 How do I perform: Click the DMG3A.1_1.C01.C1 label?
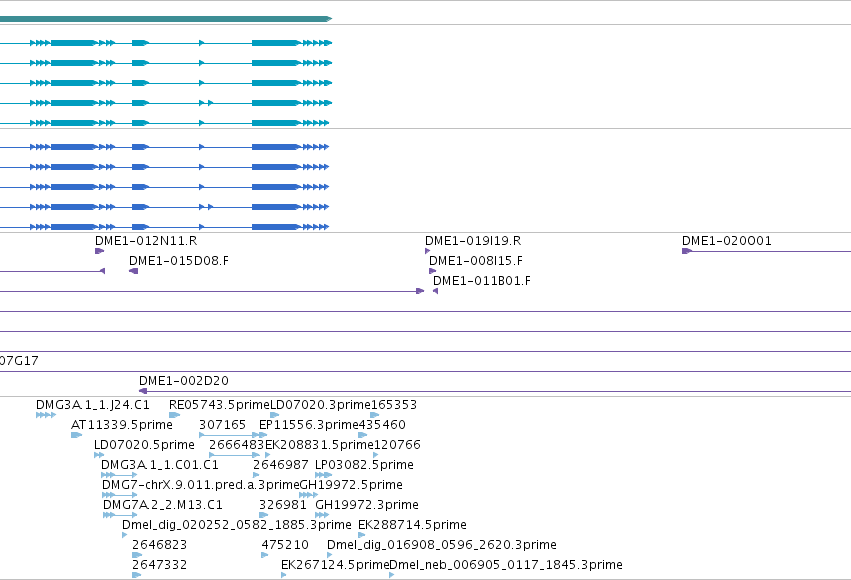(x=160, y=465)
